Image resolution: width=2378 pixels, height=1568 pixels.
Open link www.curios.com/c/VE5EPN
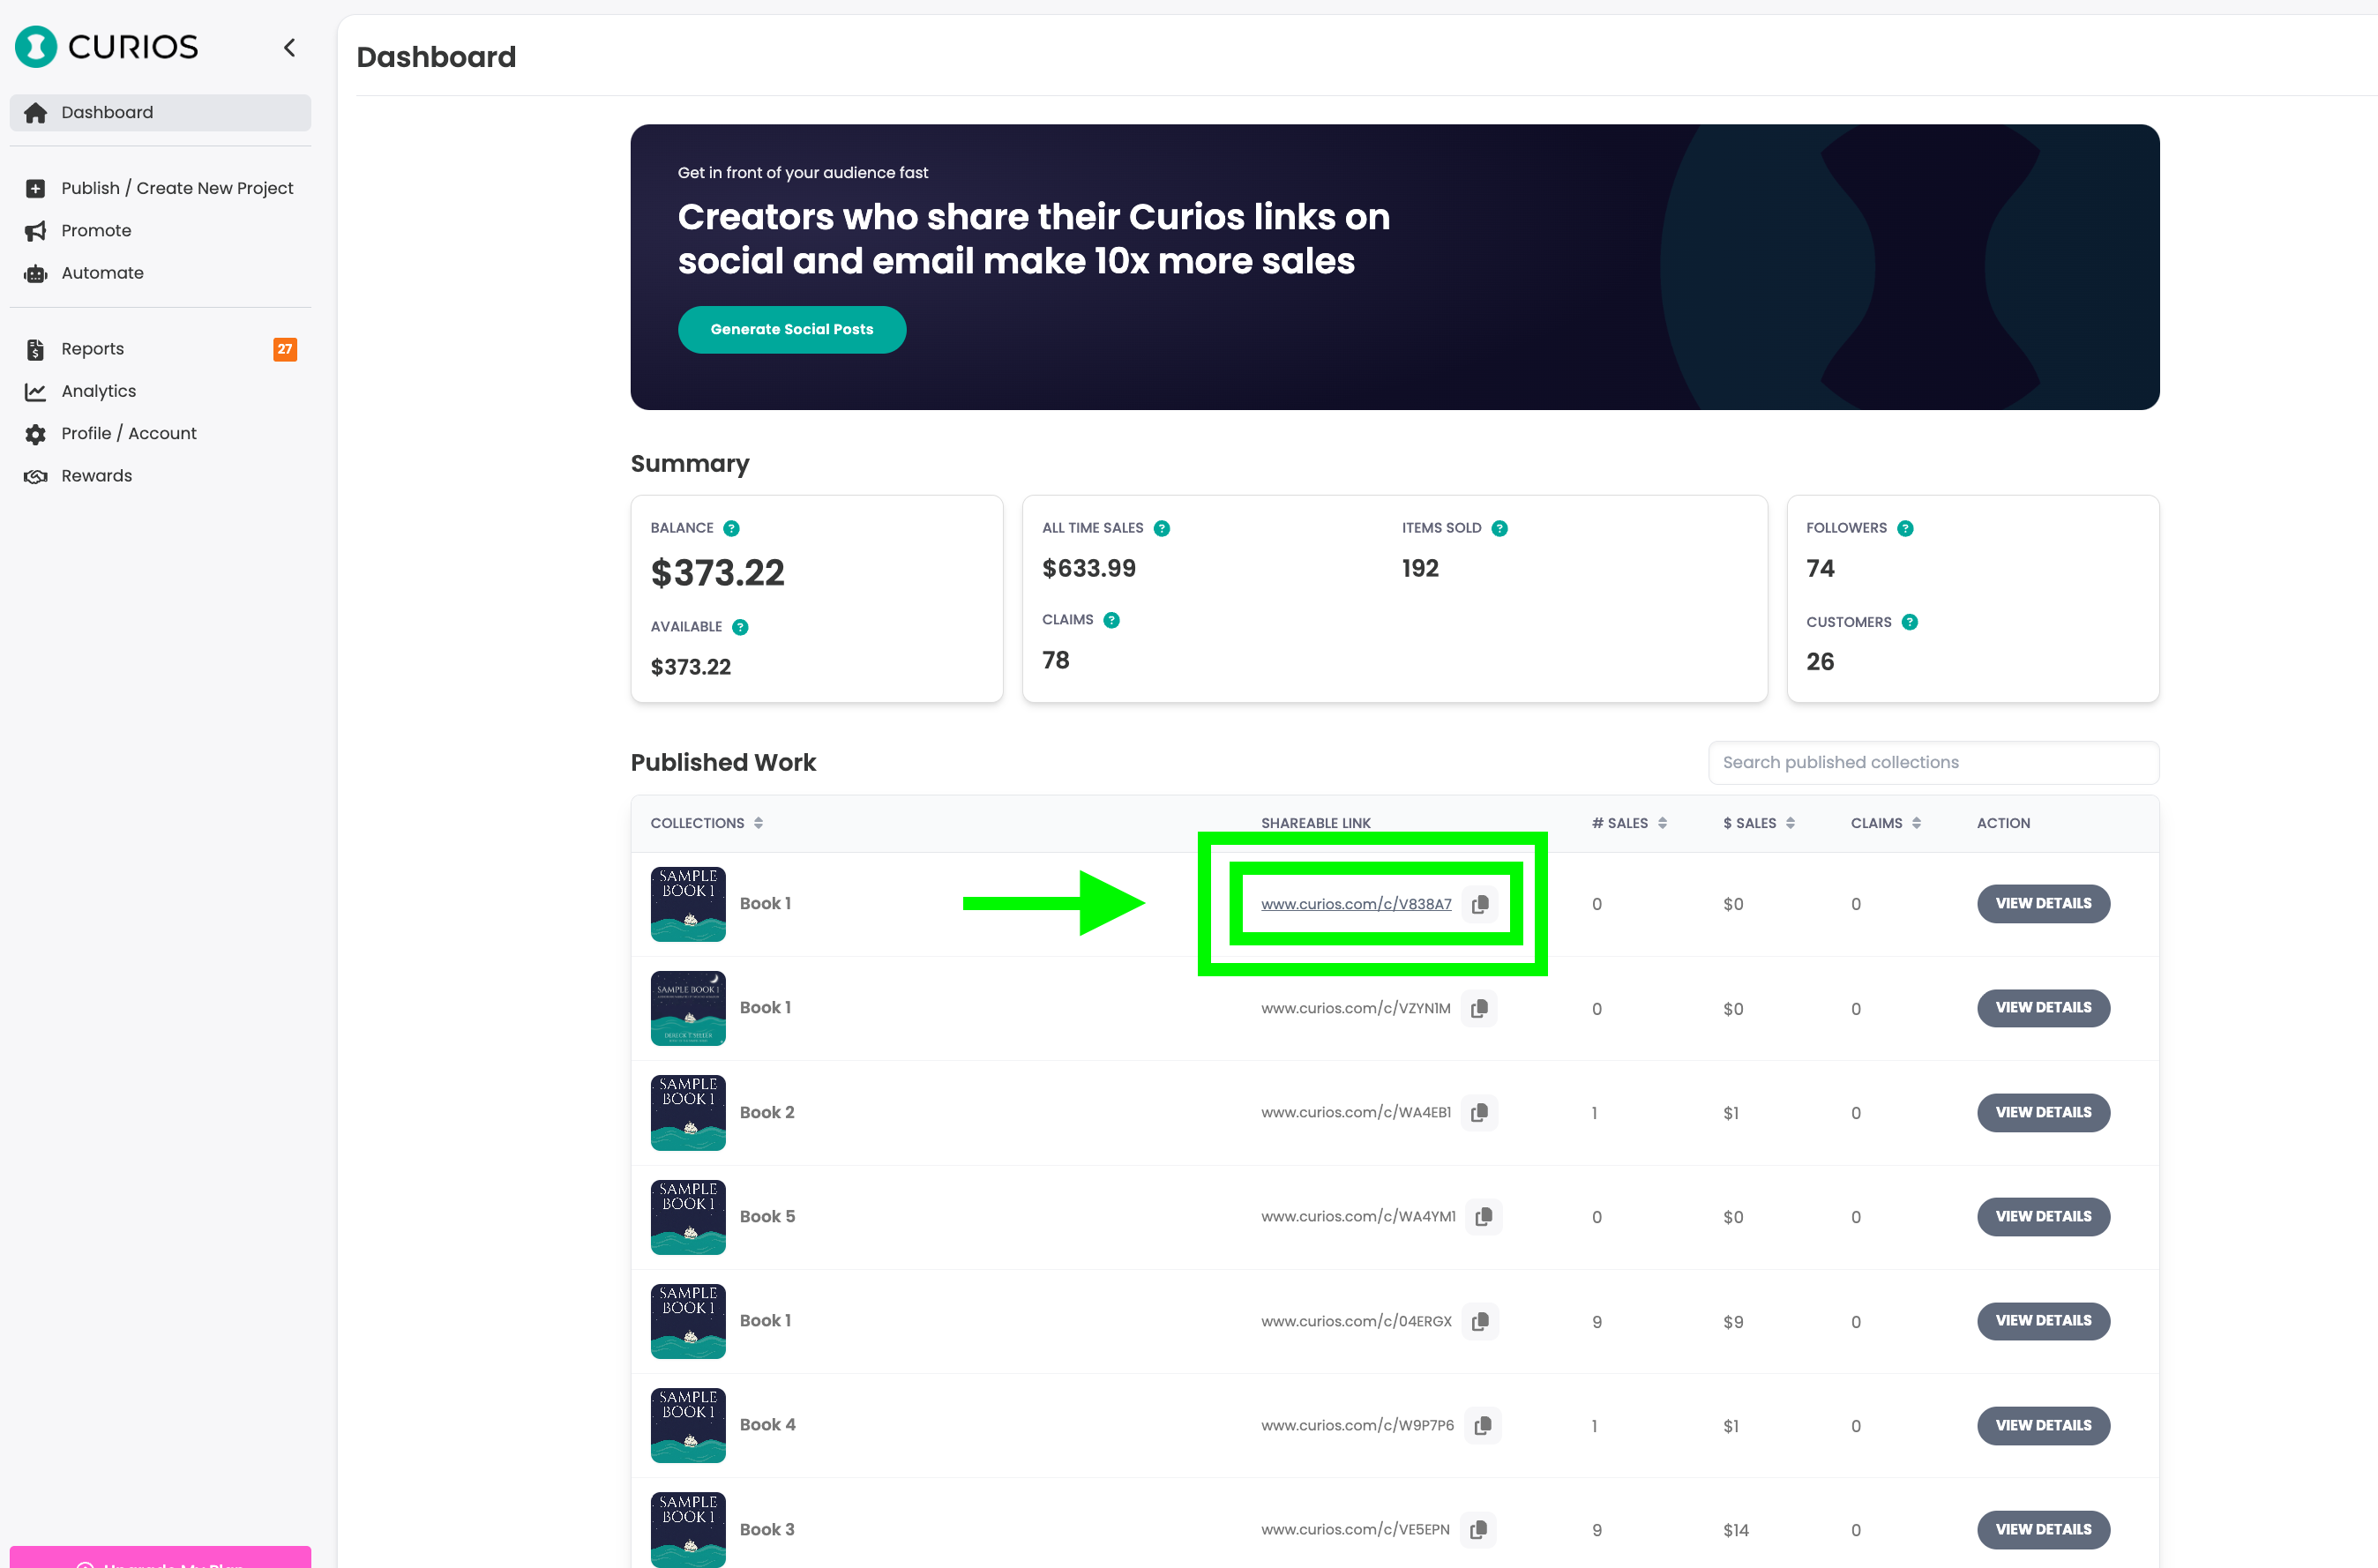pyautogui.click(x=1355, y=1530)
